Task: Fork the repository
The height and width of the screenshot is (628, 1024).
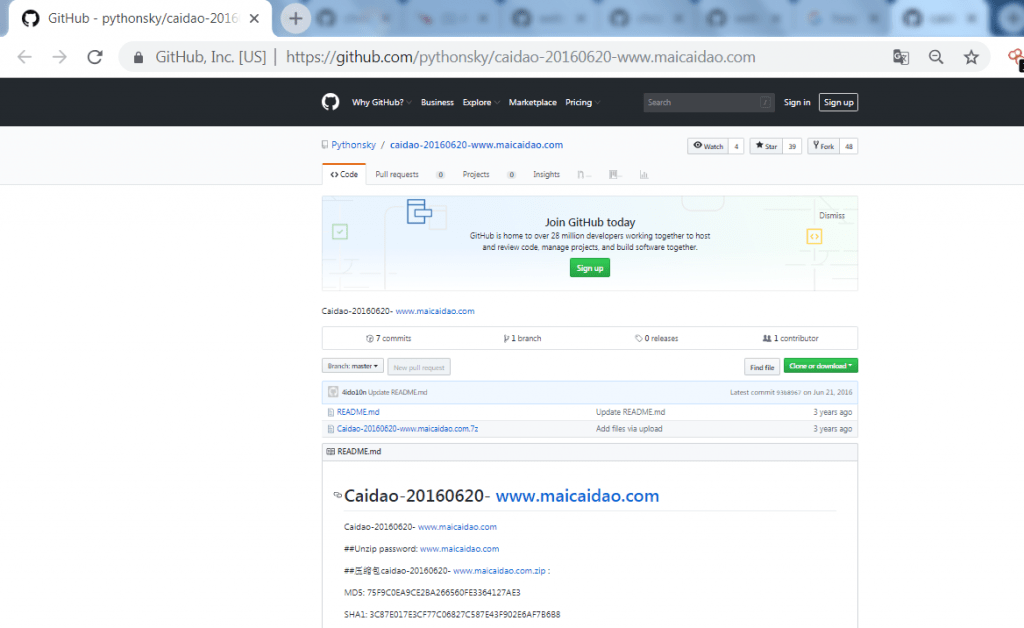Action: pos(824,146)
